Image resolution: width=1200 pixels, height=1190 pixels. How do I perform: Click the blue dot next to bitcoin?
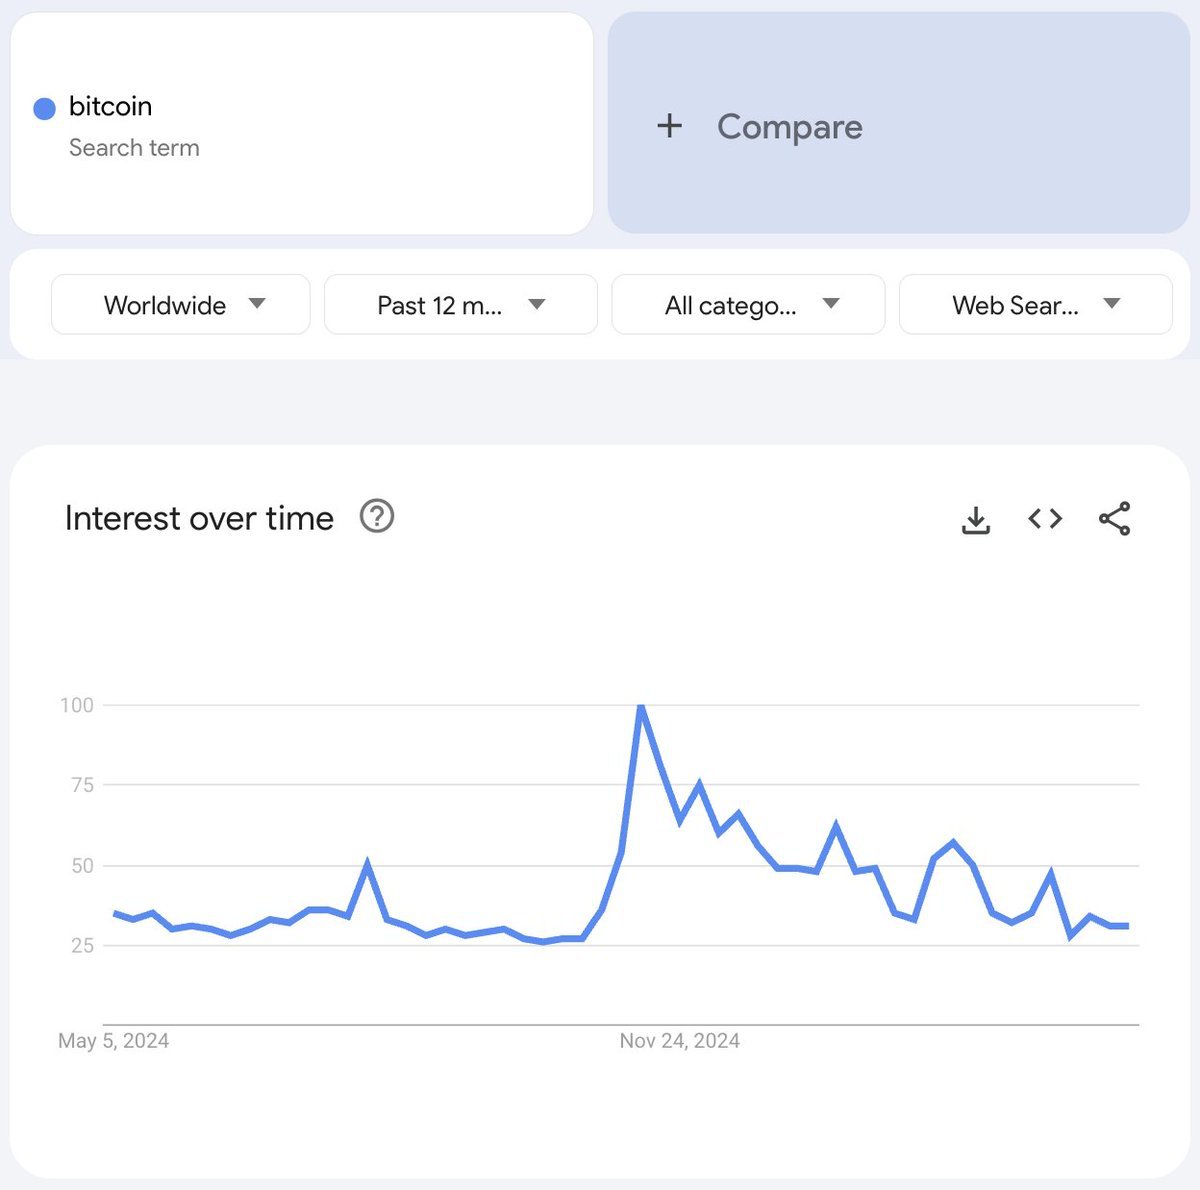point(44,108)
